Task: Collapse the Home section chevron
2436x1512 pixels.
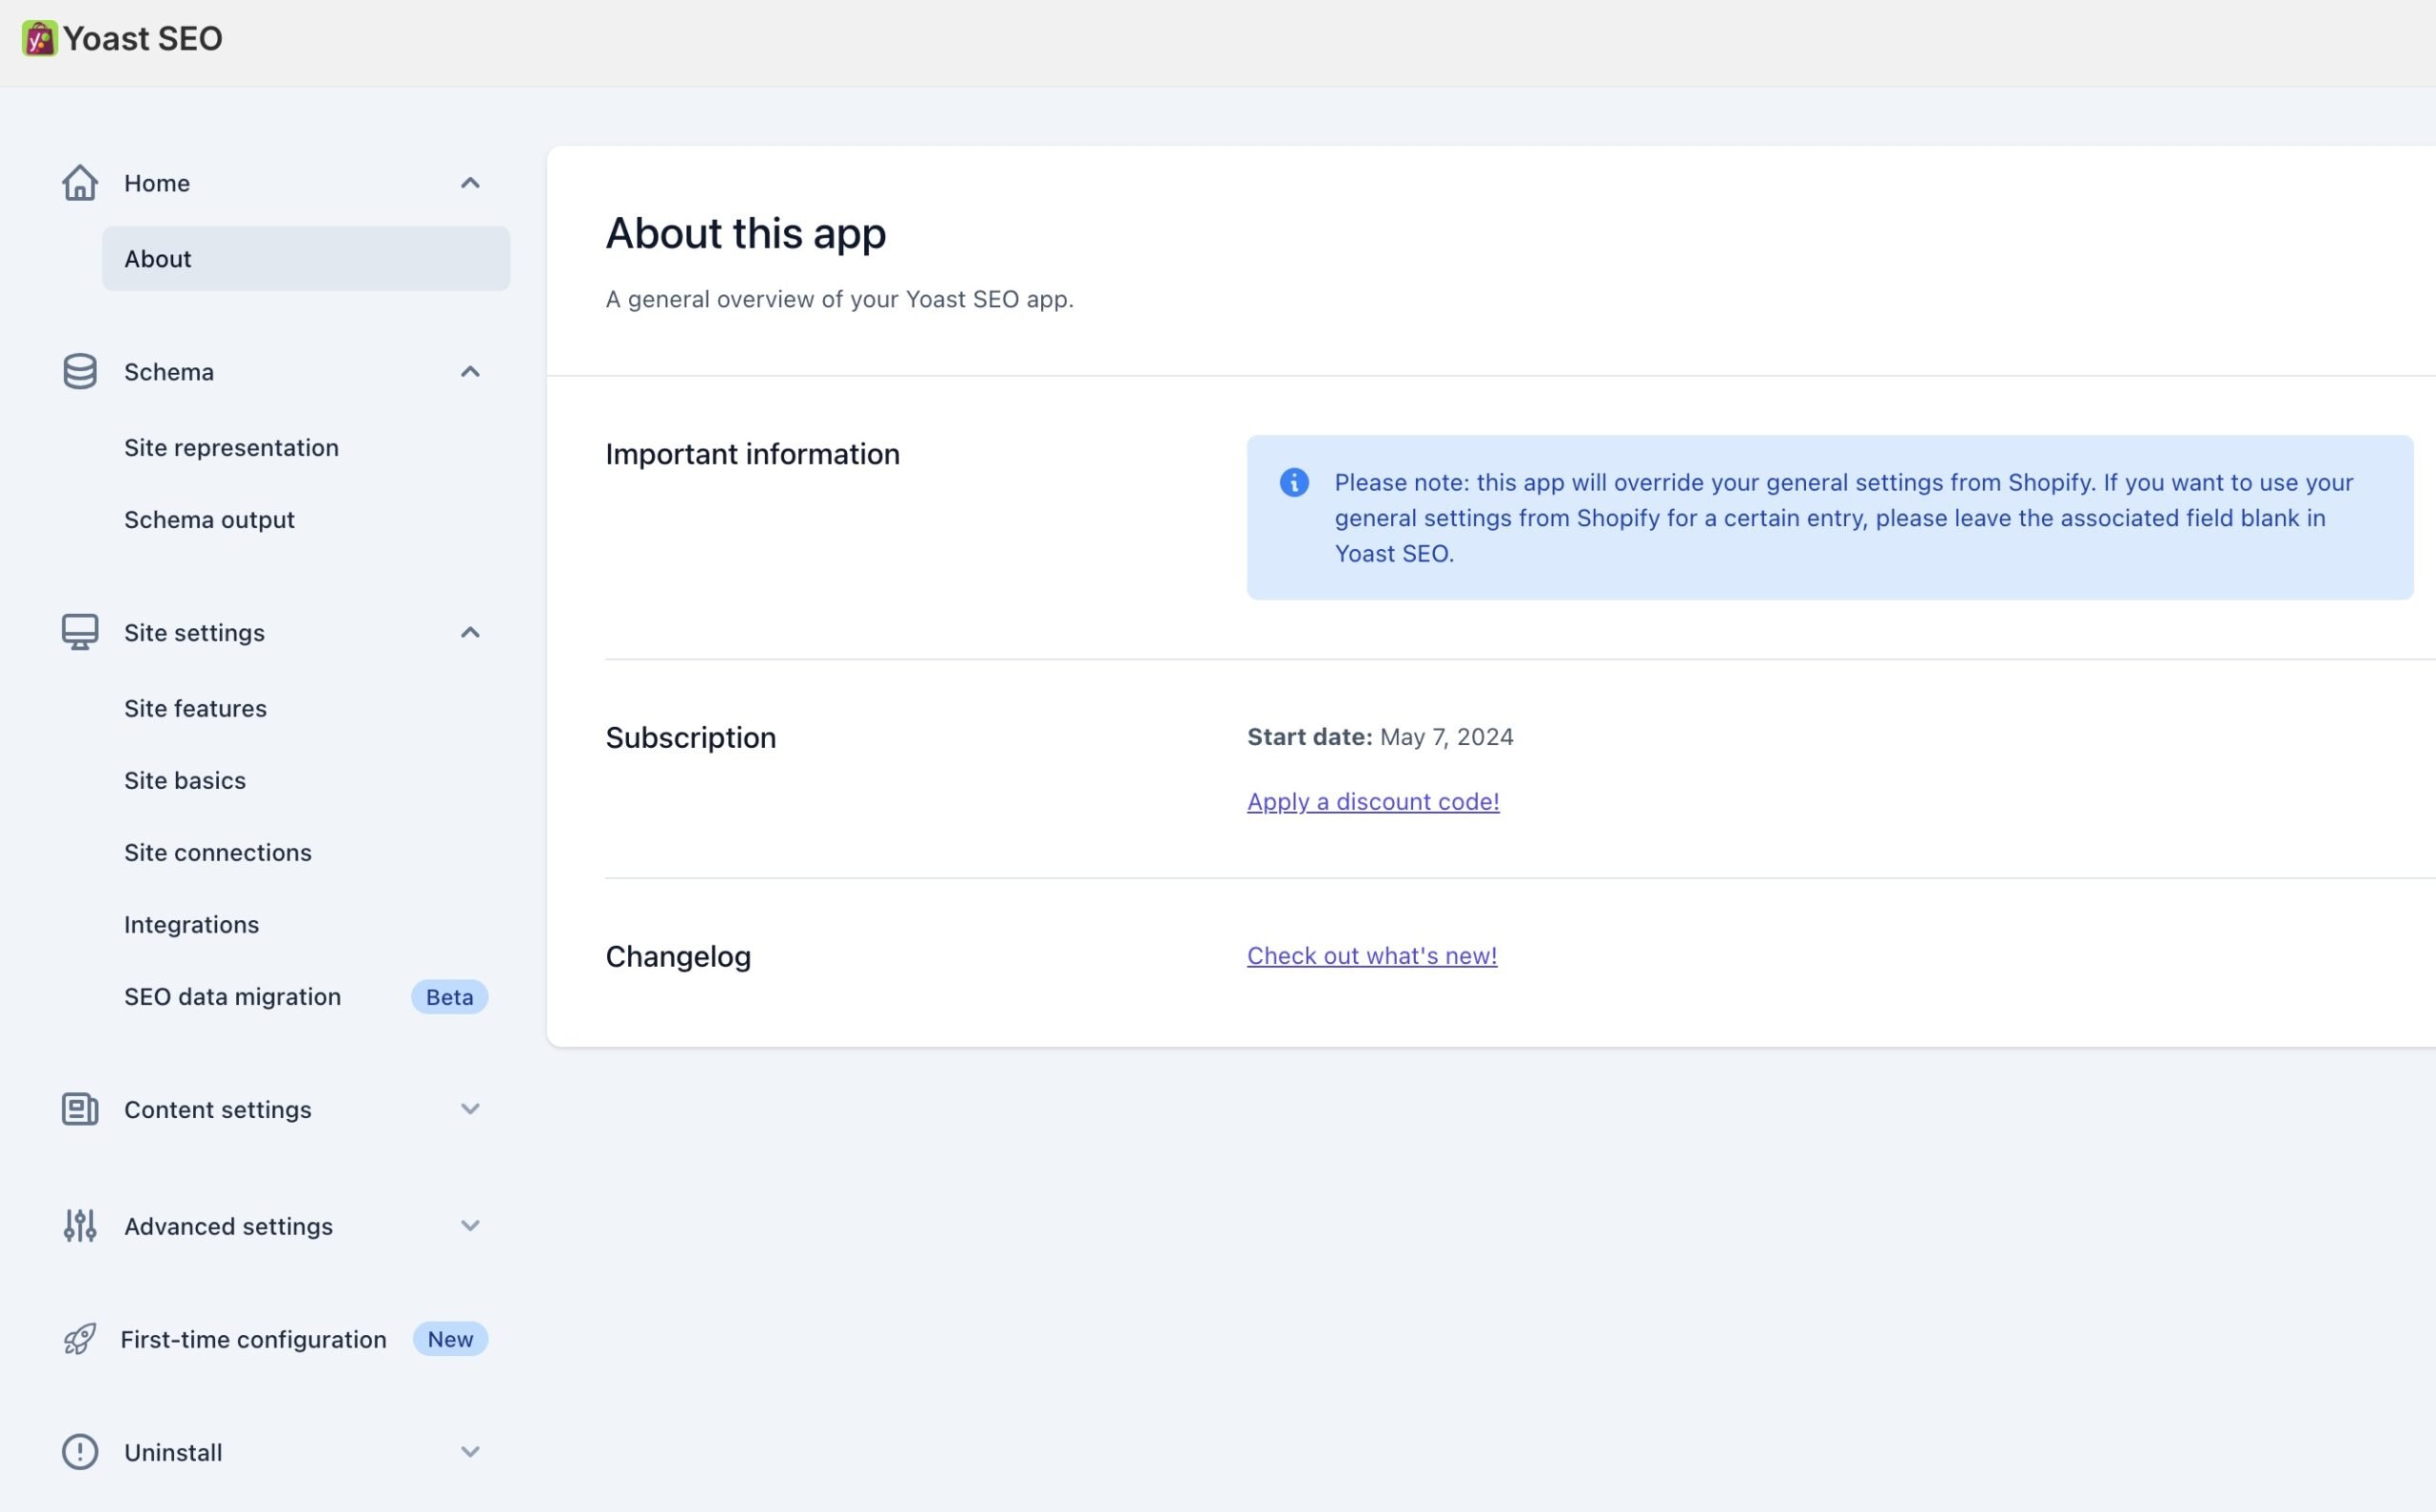Action: tap(470, 183)
